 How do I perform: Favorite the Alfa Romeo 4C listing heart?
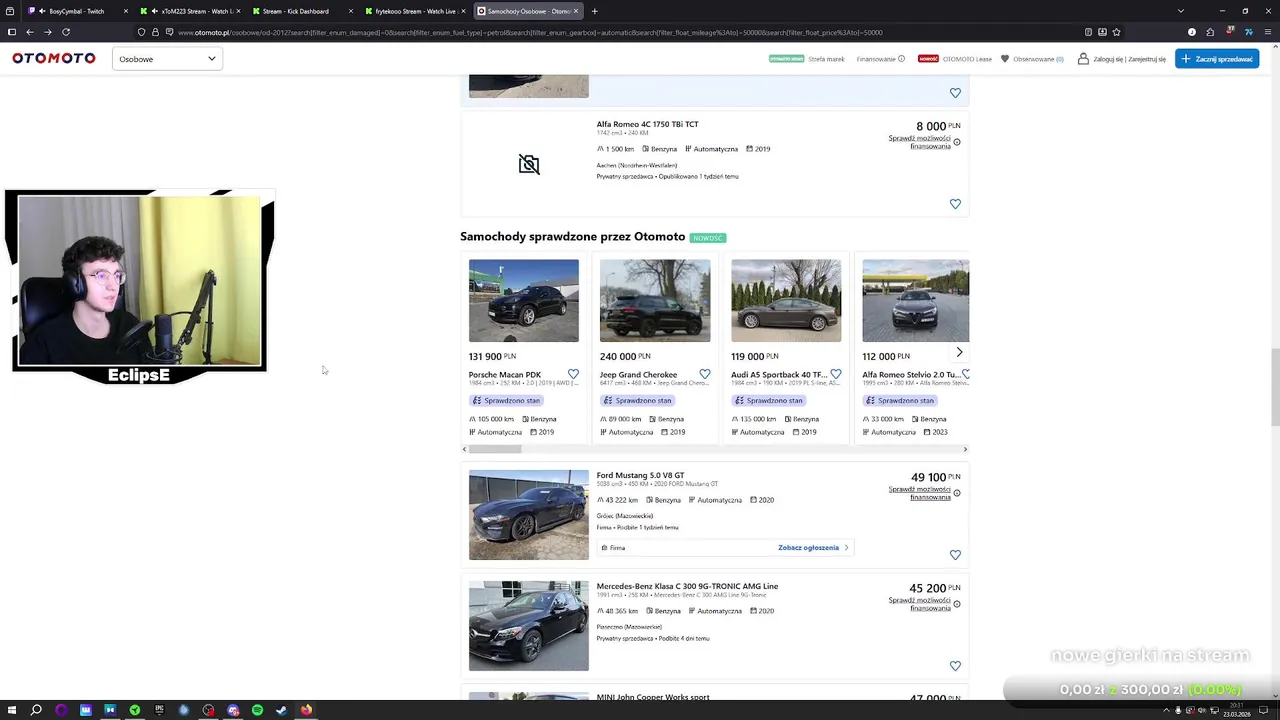[955, 204]
